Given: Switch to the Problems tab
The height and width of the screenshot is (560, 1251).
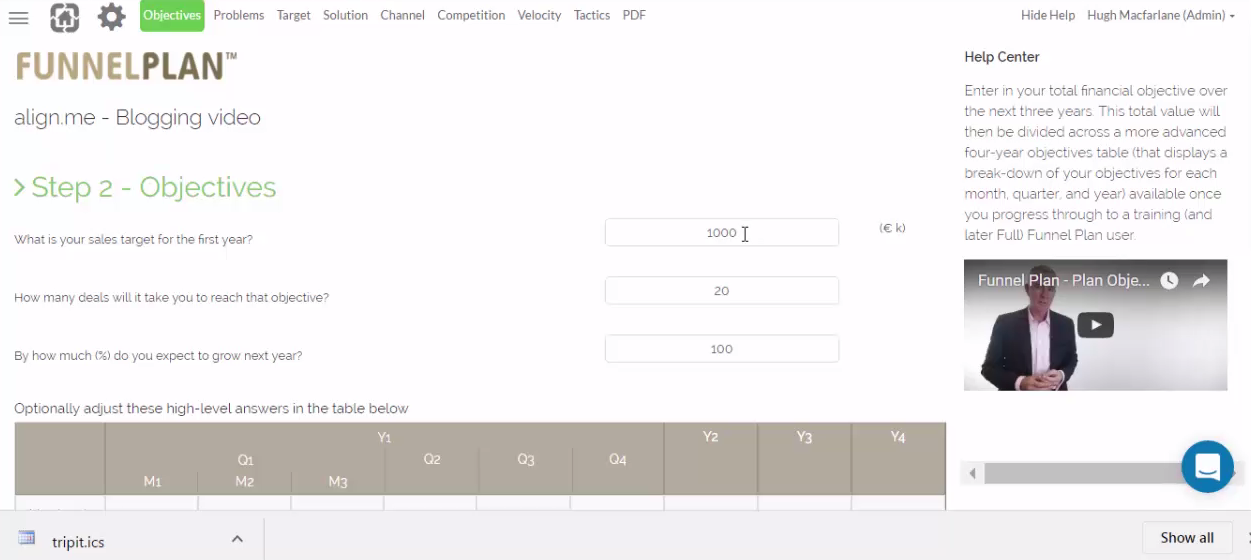Looking at the screenshot, I should pyautogui.click(x=239, y=15).
